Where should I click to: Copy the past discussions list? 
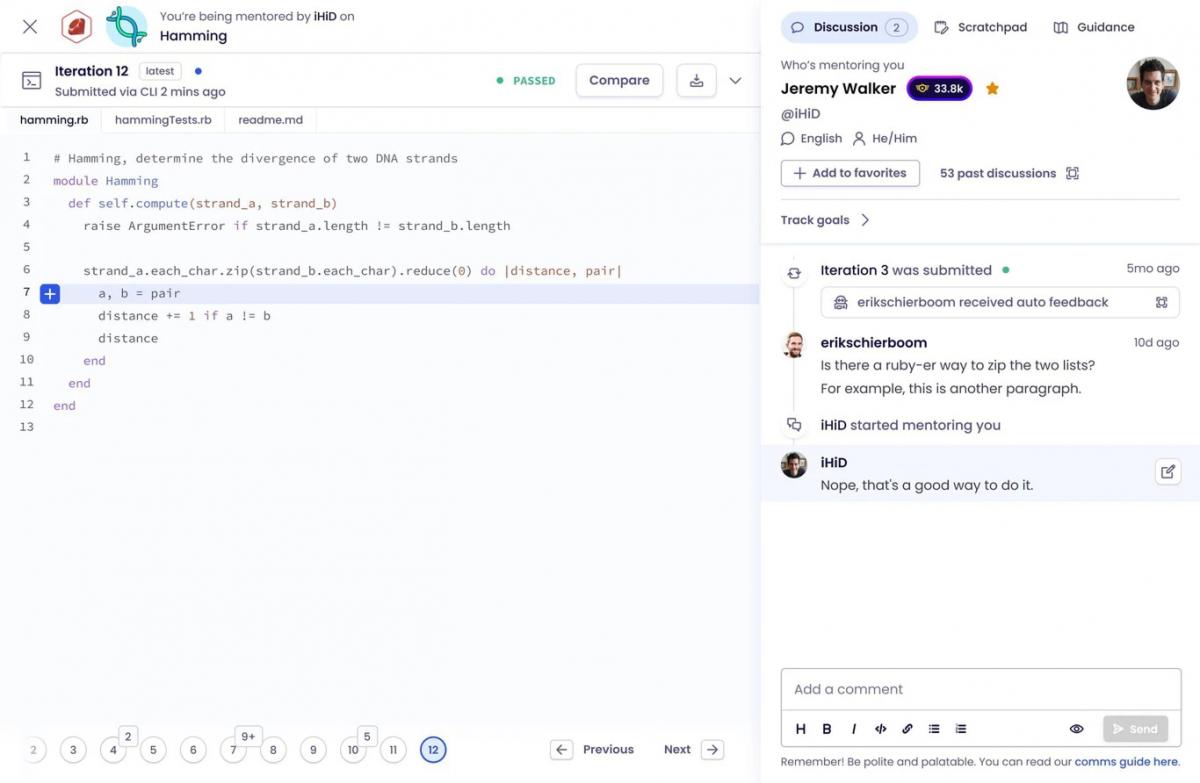[1072, 173]
